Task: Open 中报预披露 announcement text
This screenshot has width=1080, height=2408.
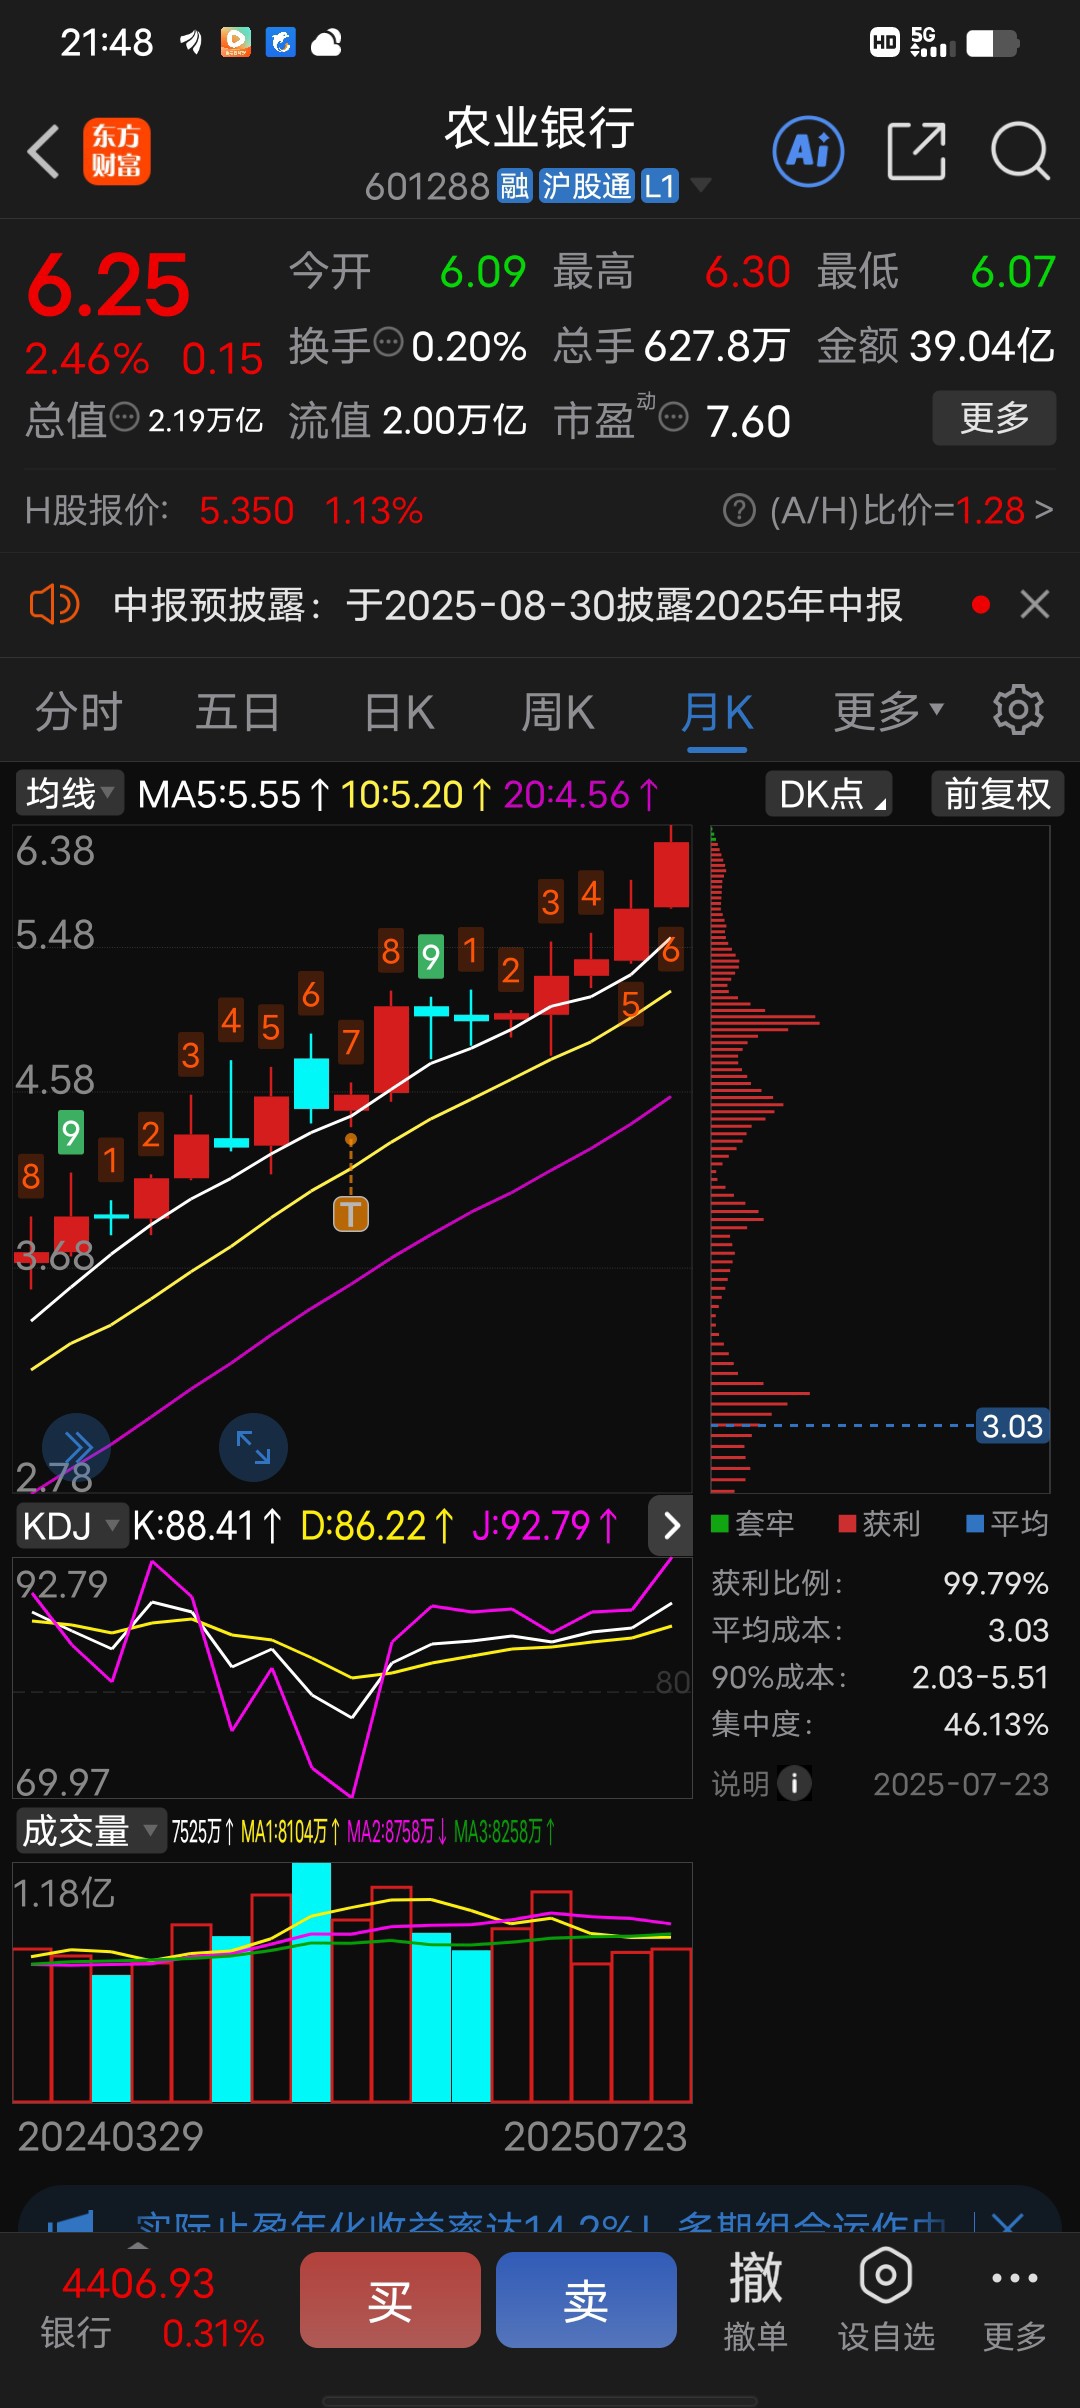Action: 508,605
